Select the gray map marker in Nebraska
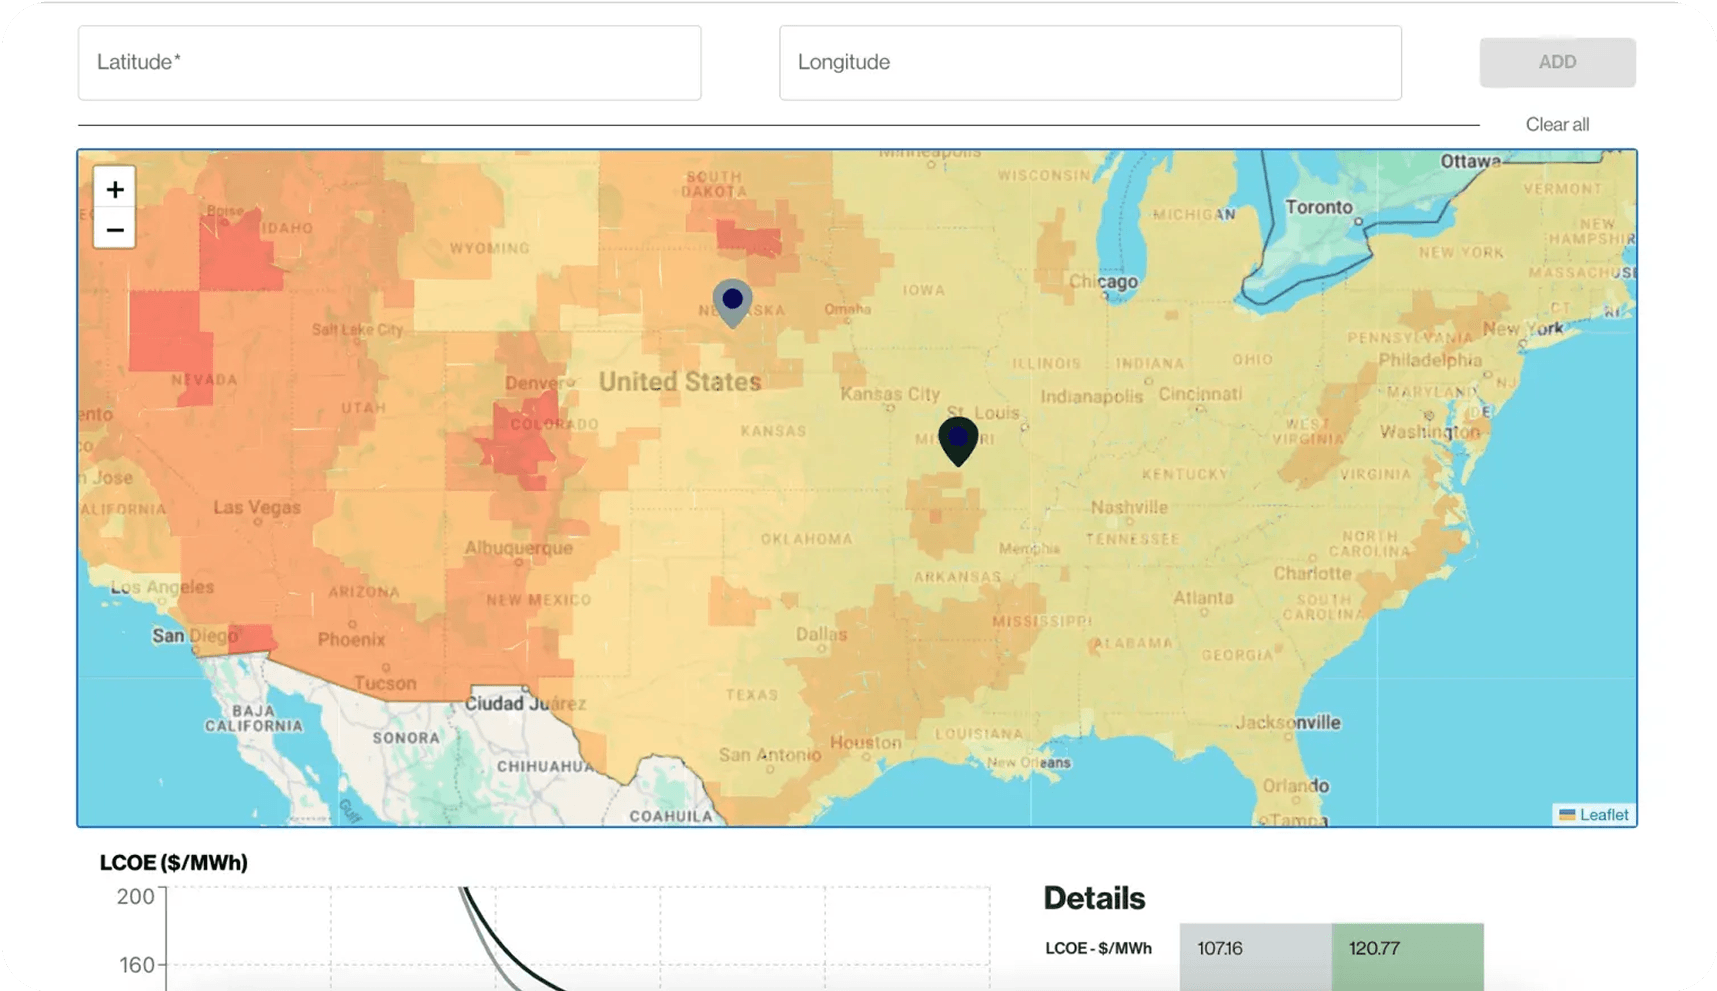The width and height of the screenshot is (1717, 991). 732,300
